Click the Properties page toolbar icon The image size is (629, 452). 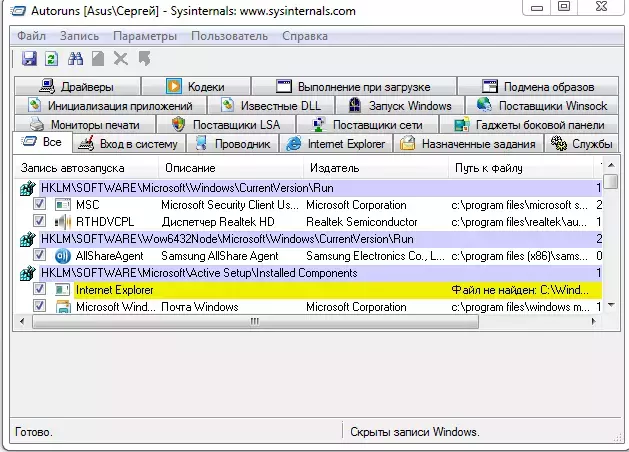pyautogui.click(x=98, y=59)
